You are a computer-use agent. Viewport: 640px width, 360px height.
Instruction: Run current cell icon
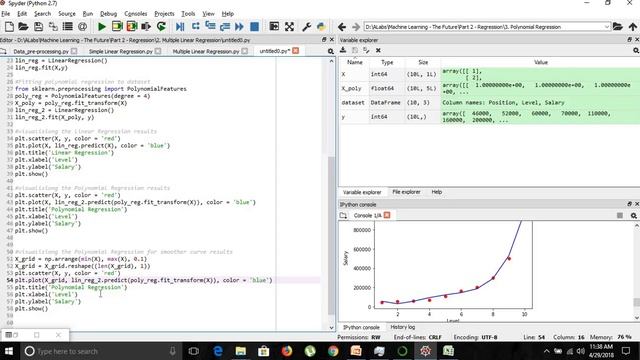tap(117, 27)
